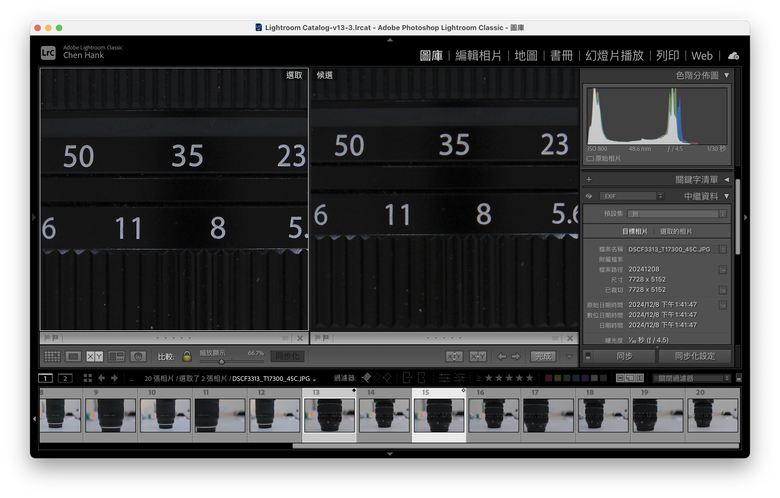The height and width of the screenshot is (498, 780).
Task: Close the 選取 pane with X
Action: pos(300,338)
